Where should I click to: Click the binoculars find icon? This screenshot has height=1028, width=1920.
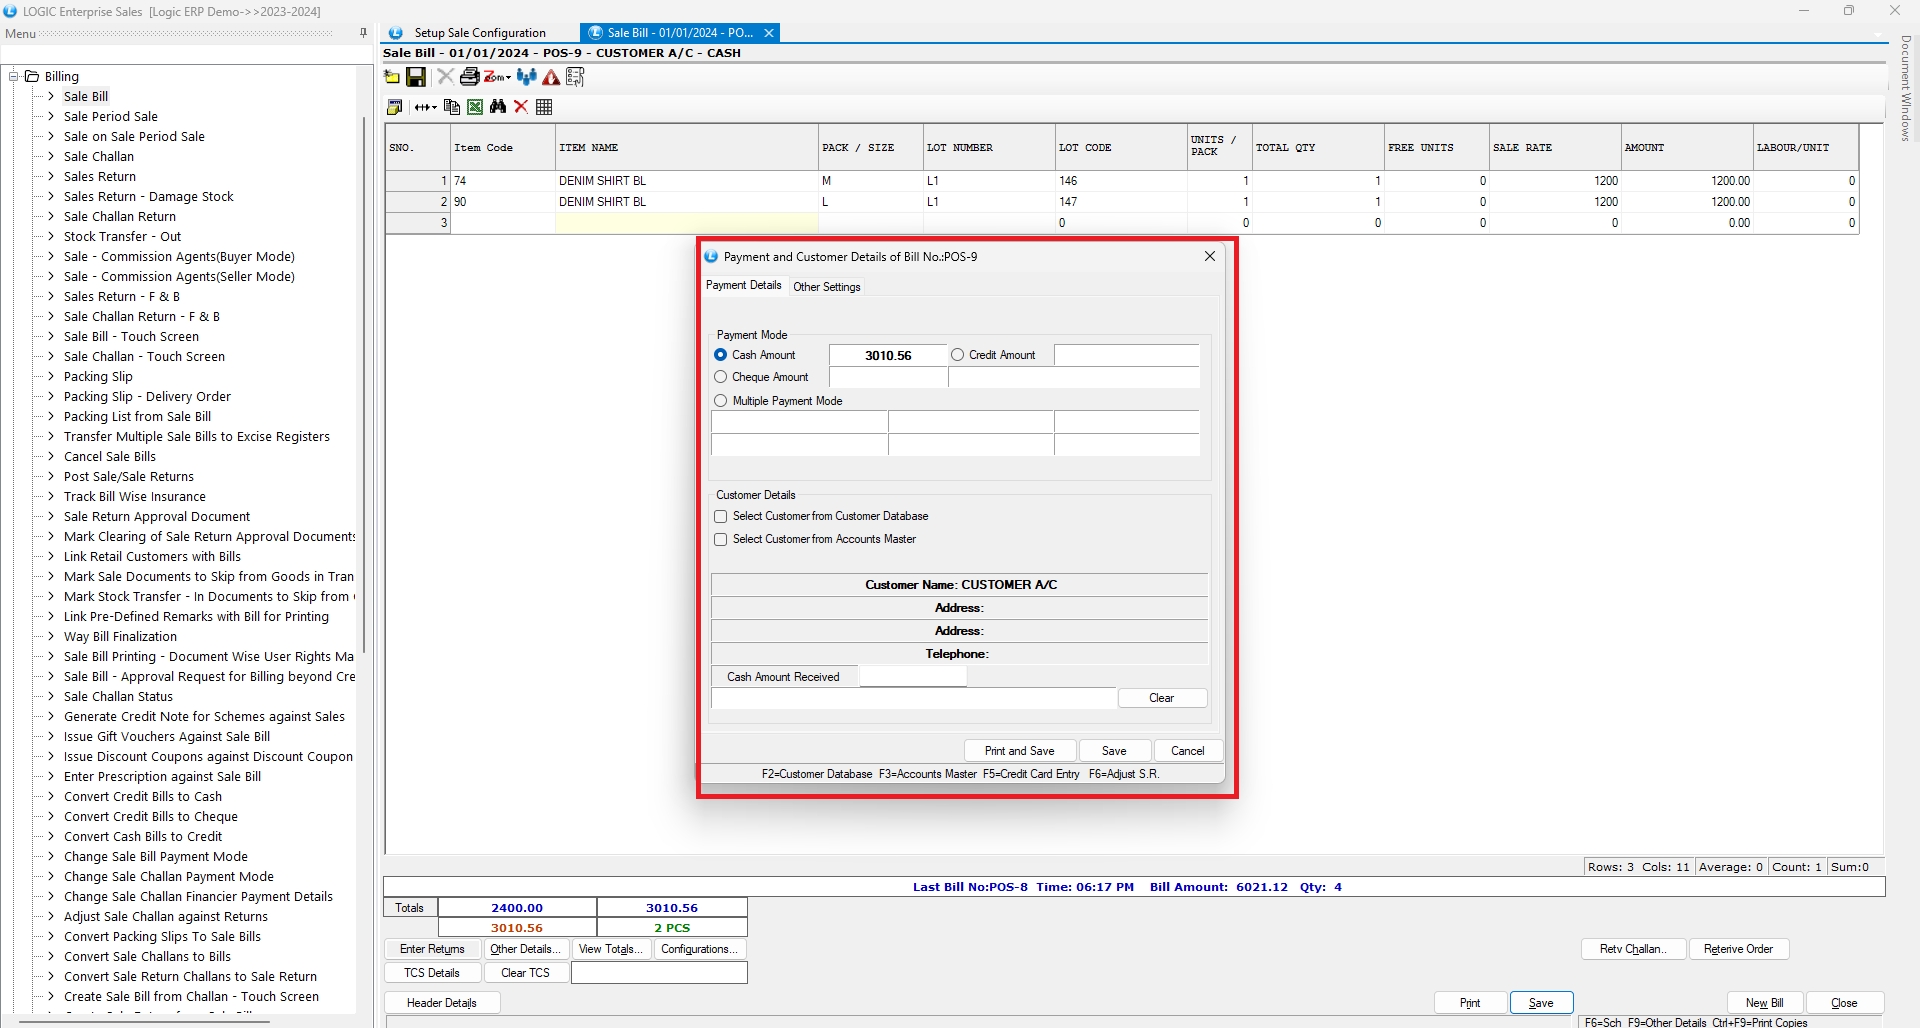[x=498, y=107]
